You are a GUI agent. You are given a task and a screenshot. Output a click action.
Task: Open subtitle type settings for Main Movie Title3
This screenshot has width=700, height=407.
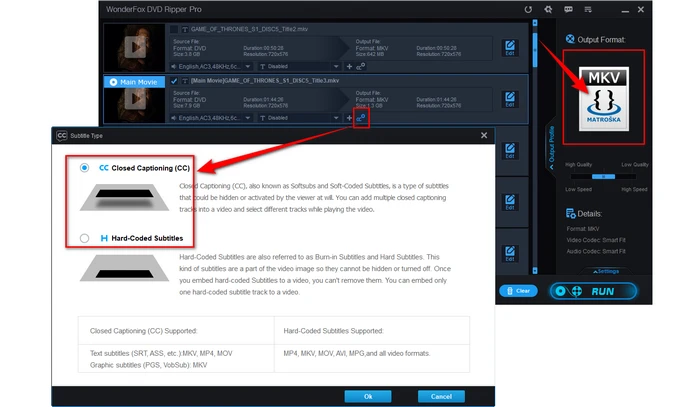point(361,118)
